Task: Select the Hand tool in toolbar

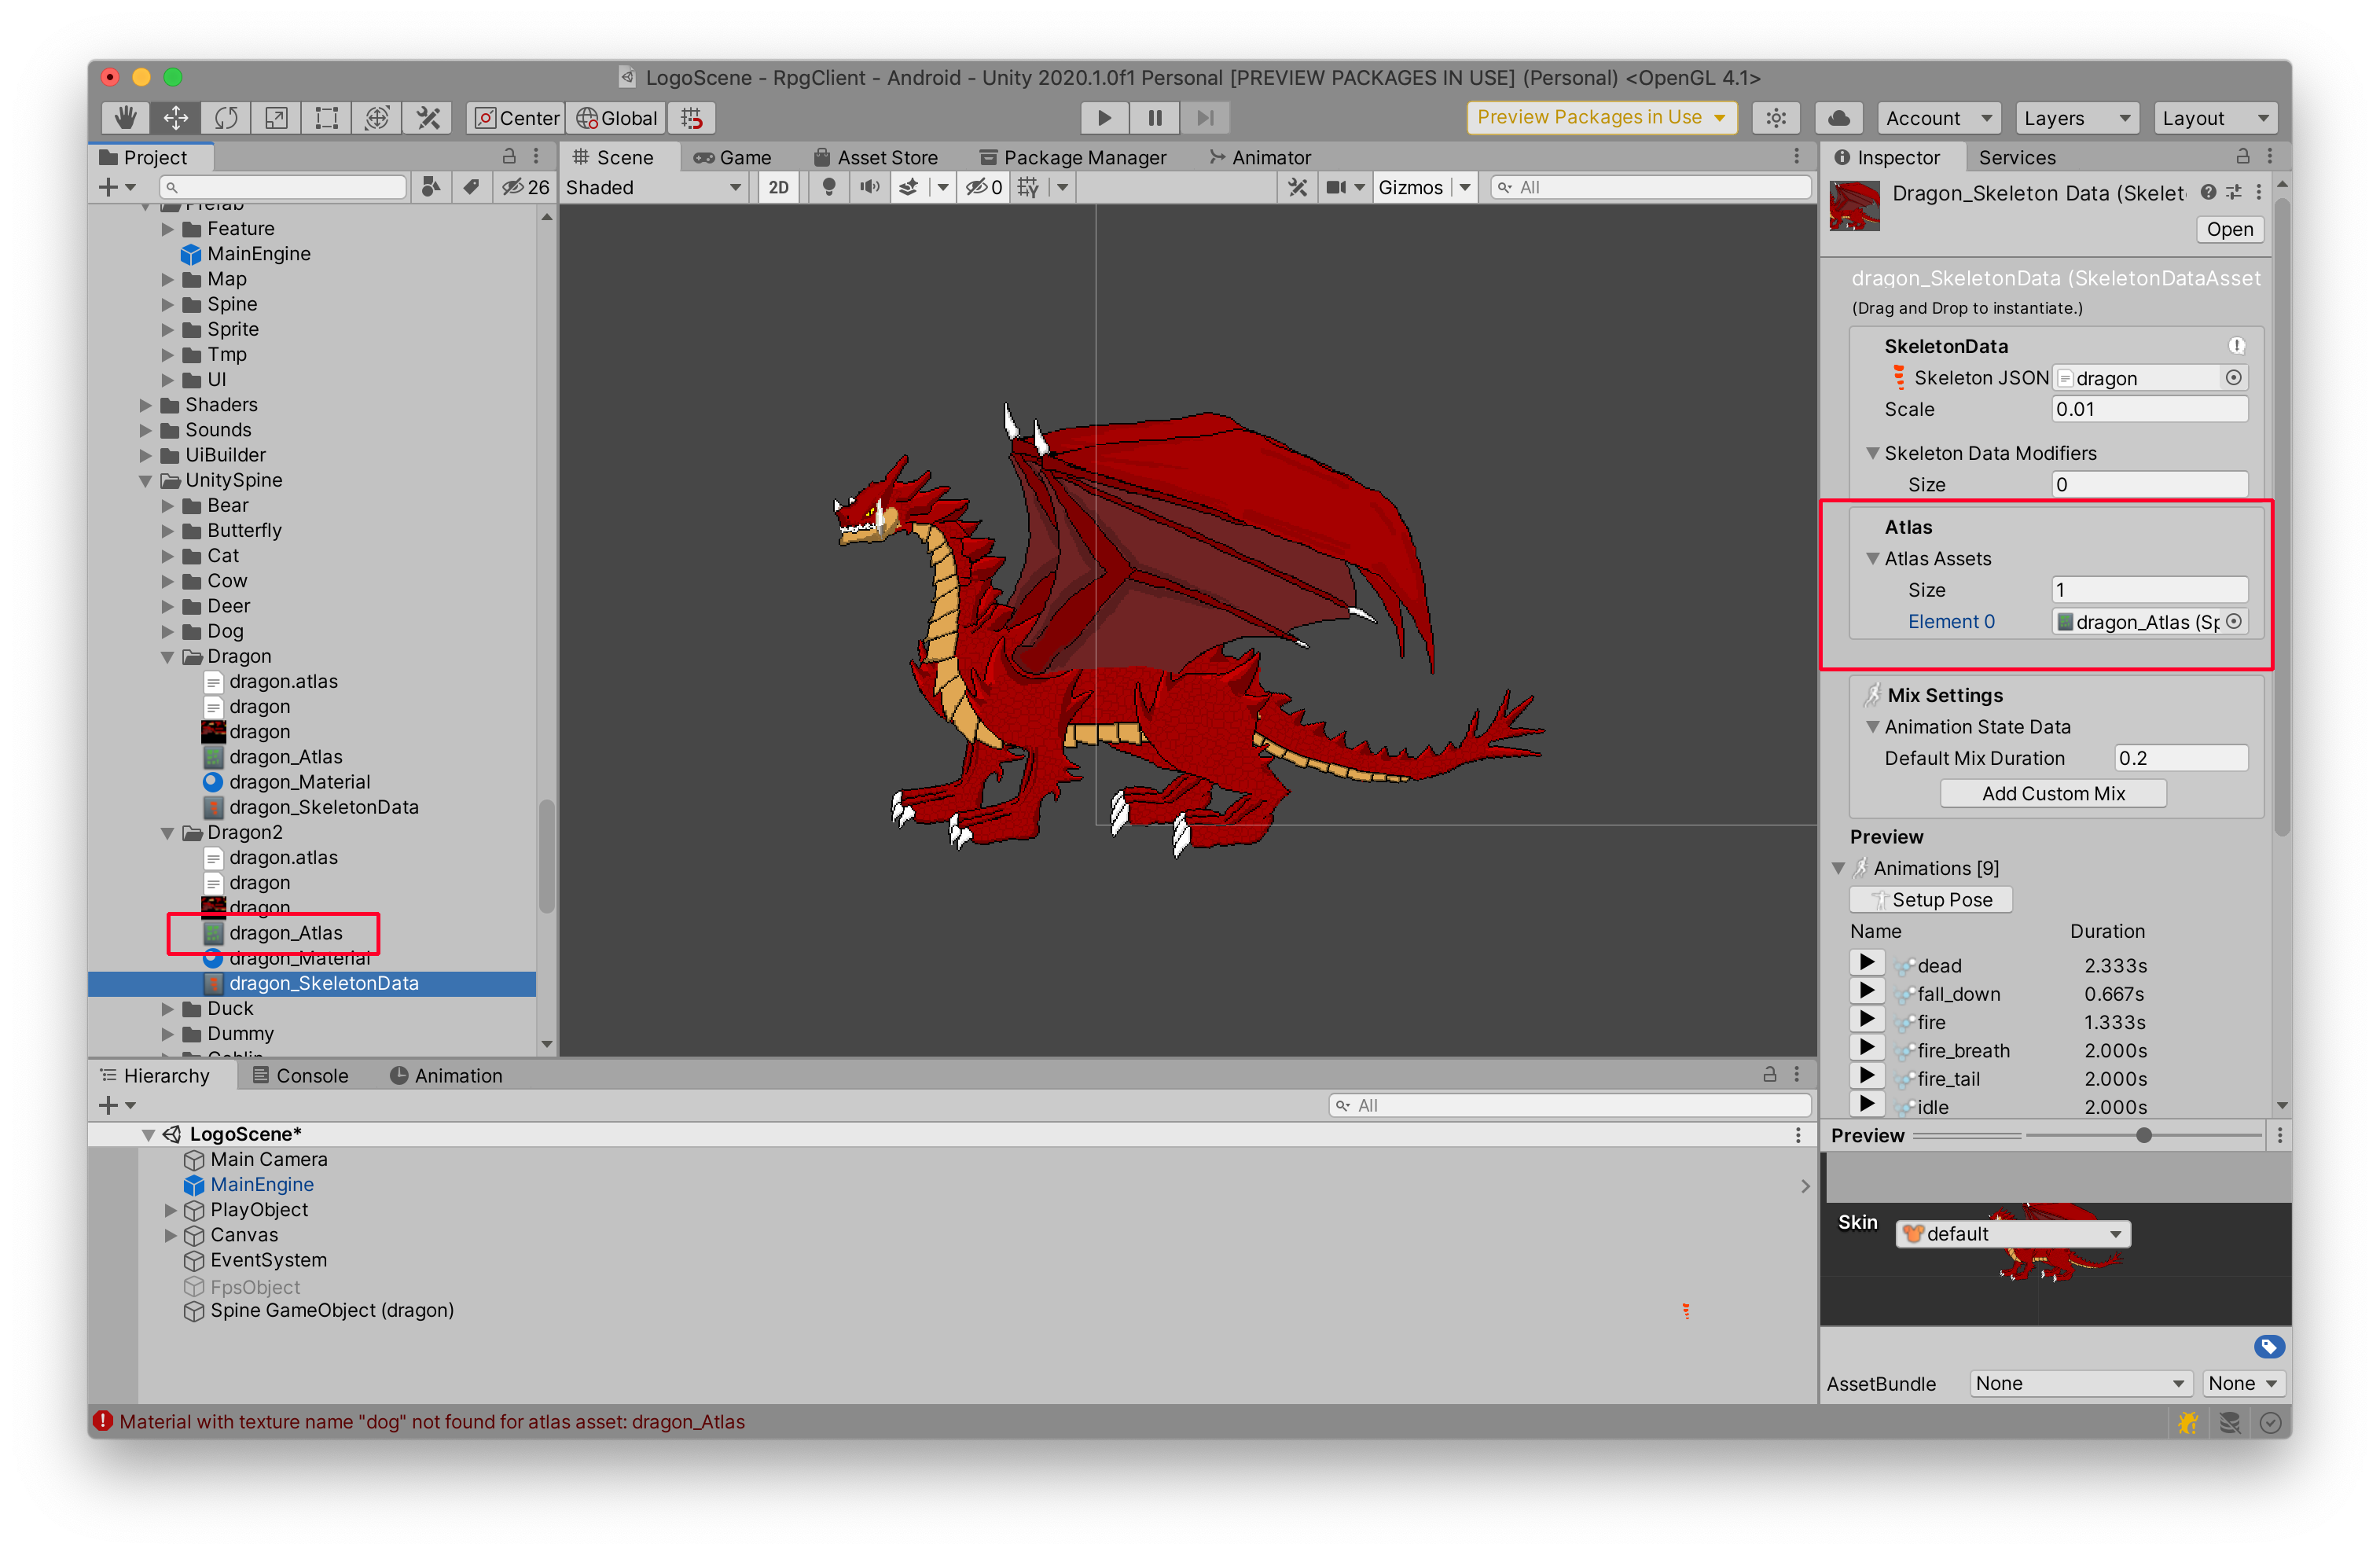Action: pos(125,118)
